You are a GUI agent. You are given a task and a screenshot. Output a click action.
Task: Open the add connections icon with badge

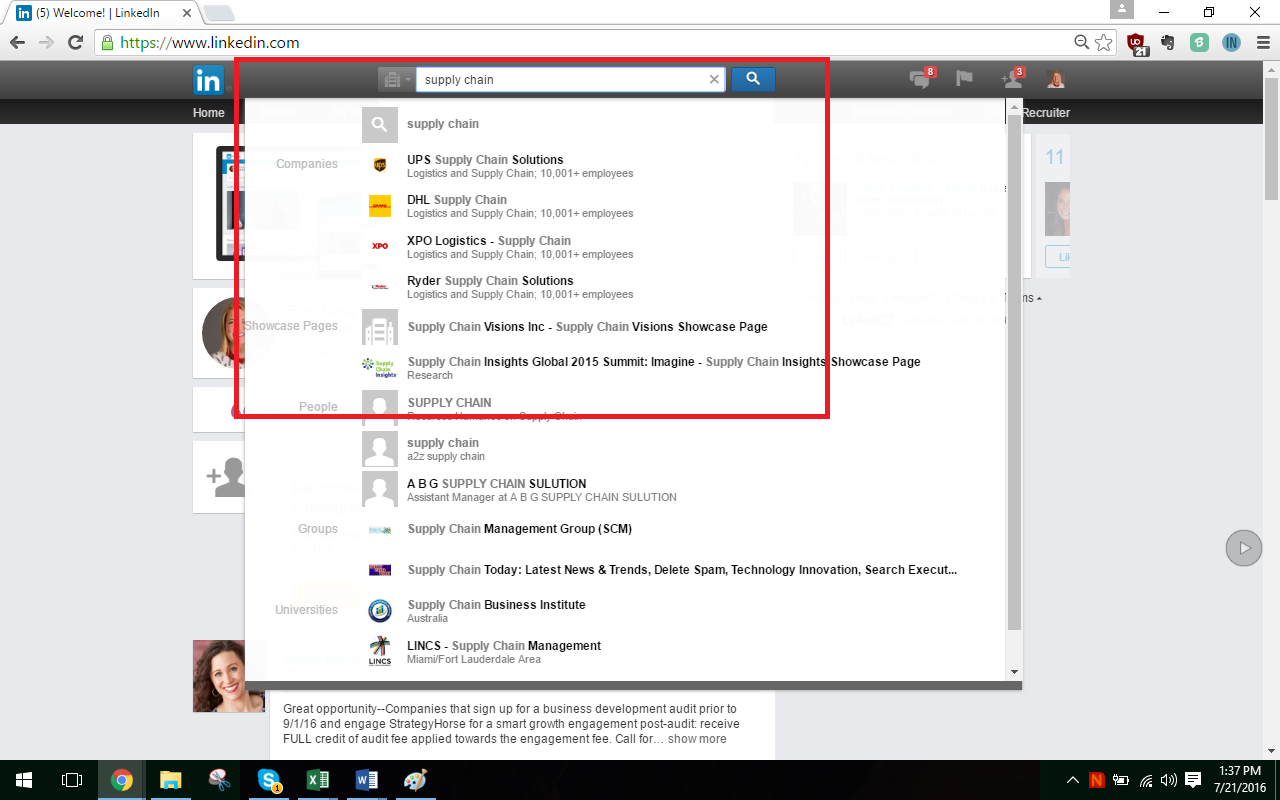point(1011,79)
